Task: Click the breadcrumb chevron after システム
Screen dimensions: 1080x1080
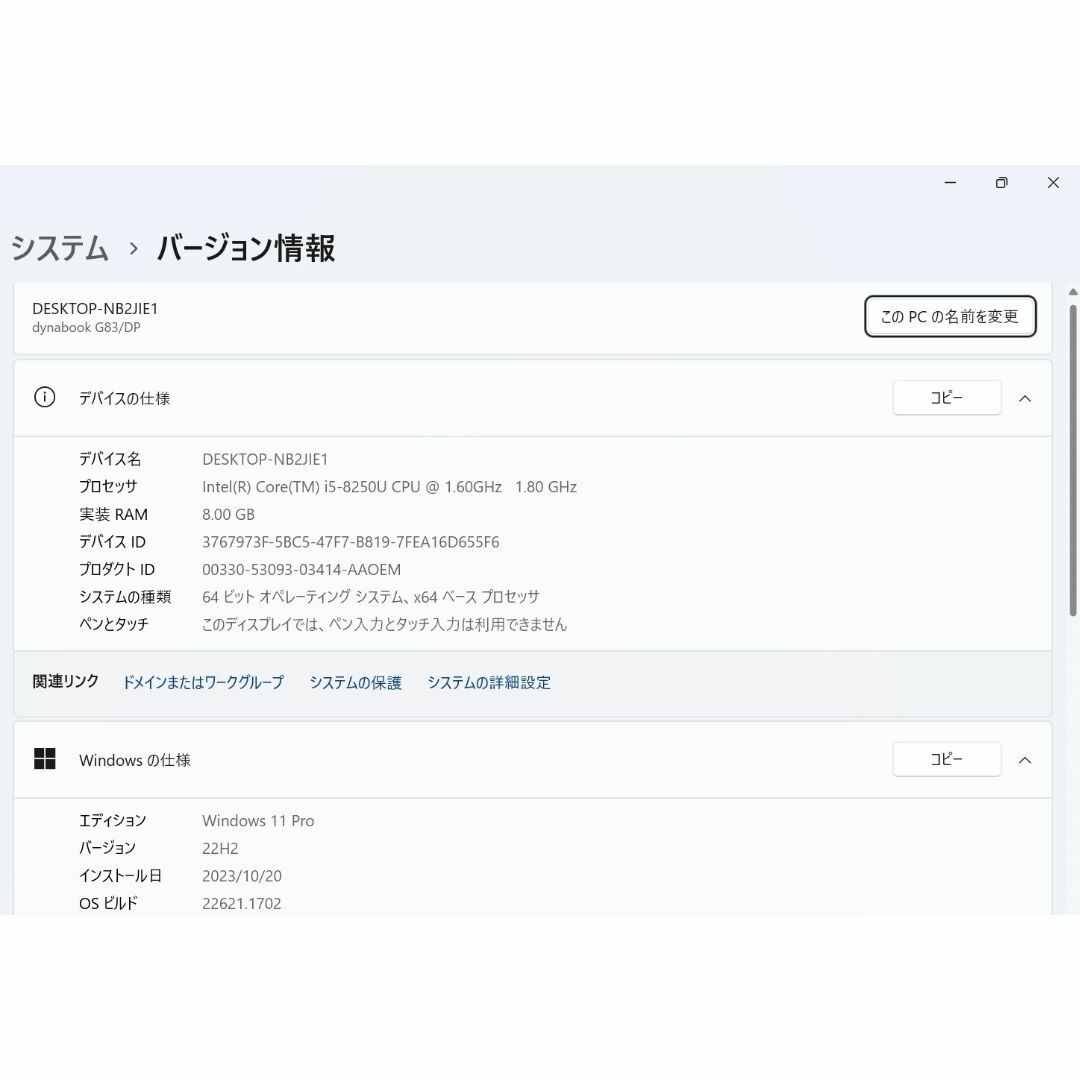Action: [x=134, y=249]
